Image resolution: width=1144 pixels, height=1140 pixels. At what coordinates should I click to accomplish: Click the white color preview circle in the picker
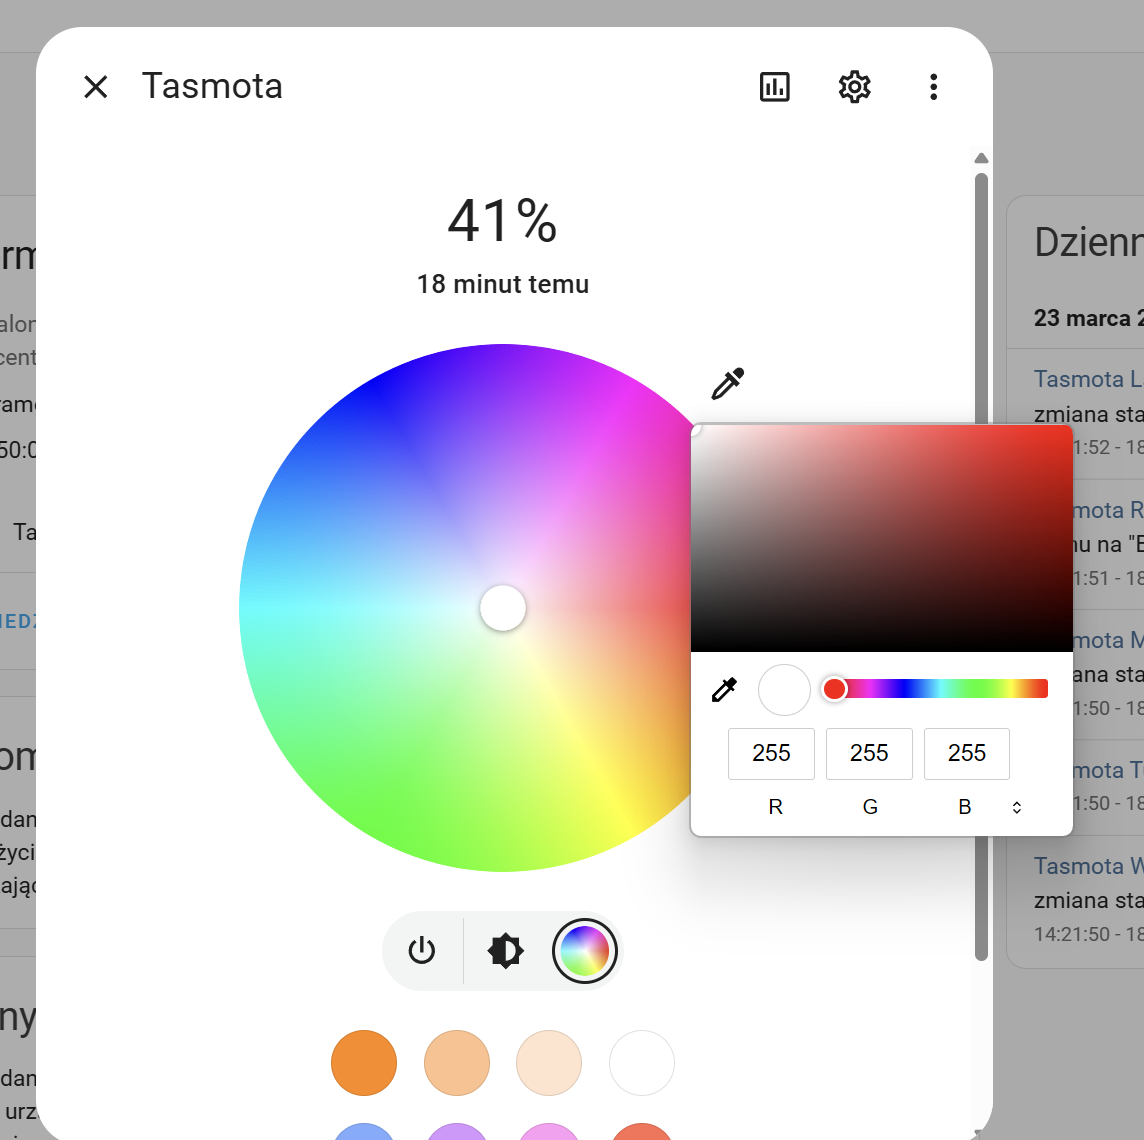(x=784, y=689)
